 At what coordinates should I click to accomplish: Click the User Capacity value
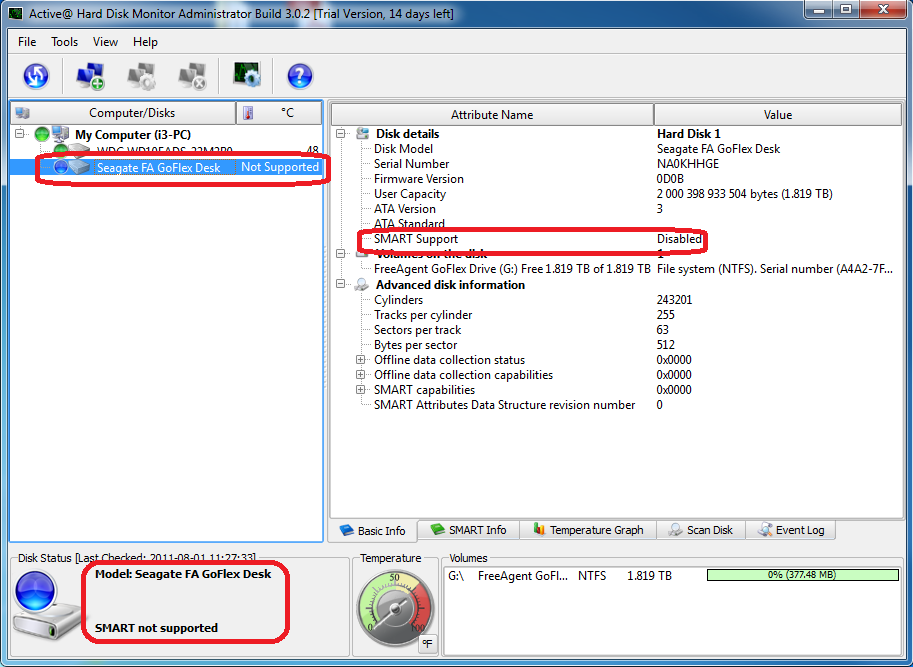745,194
